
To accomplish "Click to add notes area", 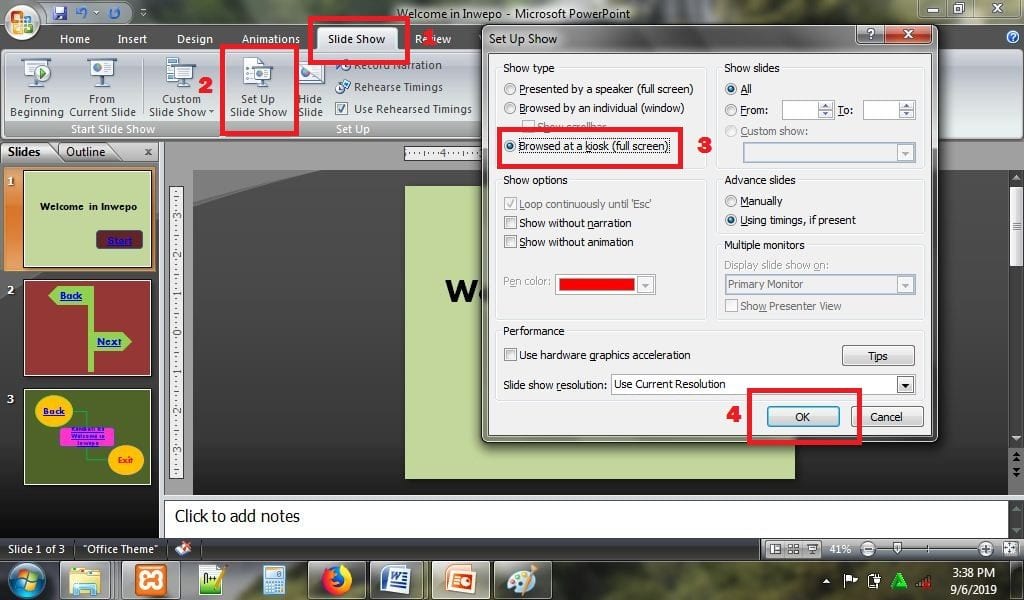I will (x=585, y=518).
